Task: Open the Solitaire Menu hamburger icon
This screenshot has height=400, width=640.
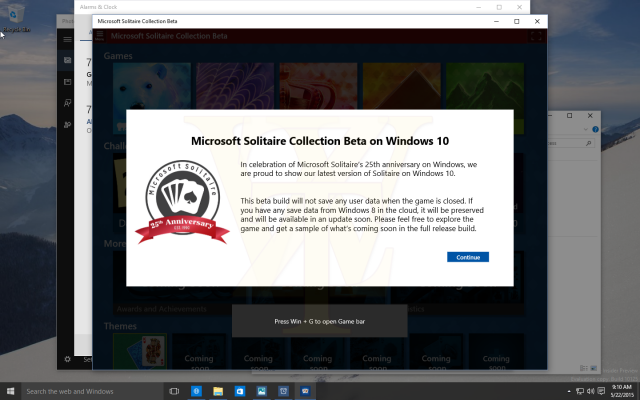Action: pos(100,36)
